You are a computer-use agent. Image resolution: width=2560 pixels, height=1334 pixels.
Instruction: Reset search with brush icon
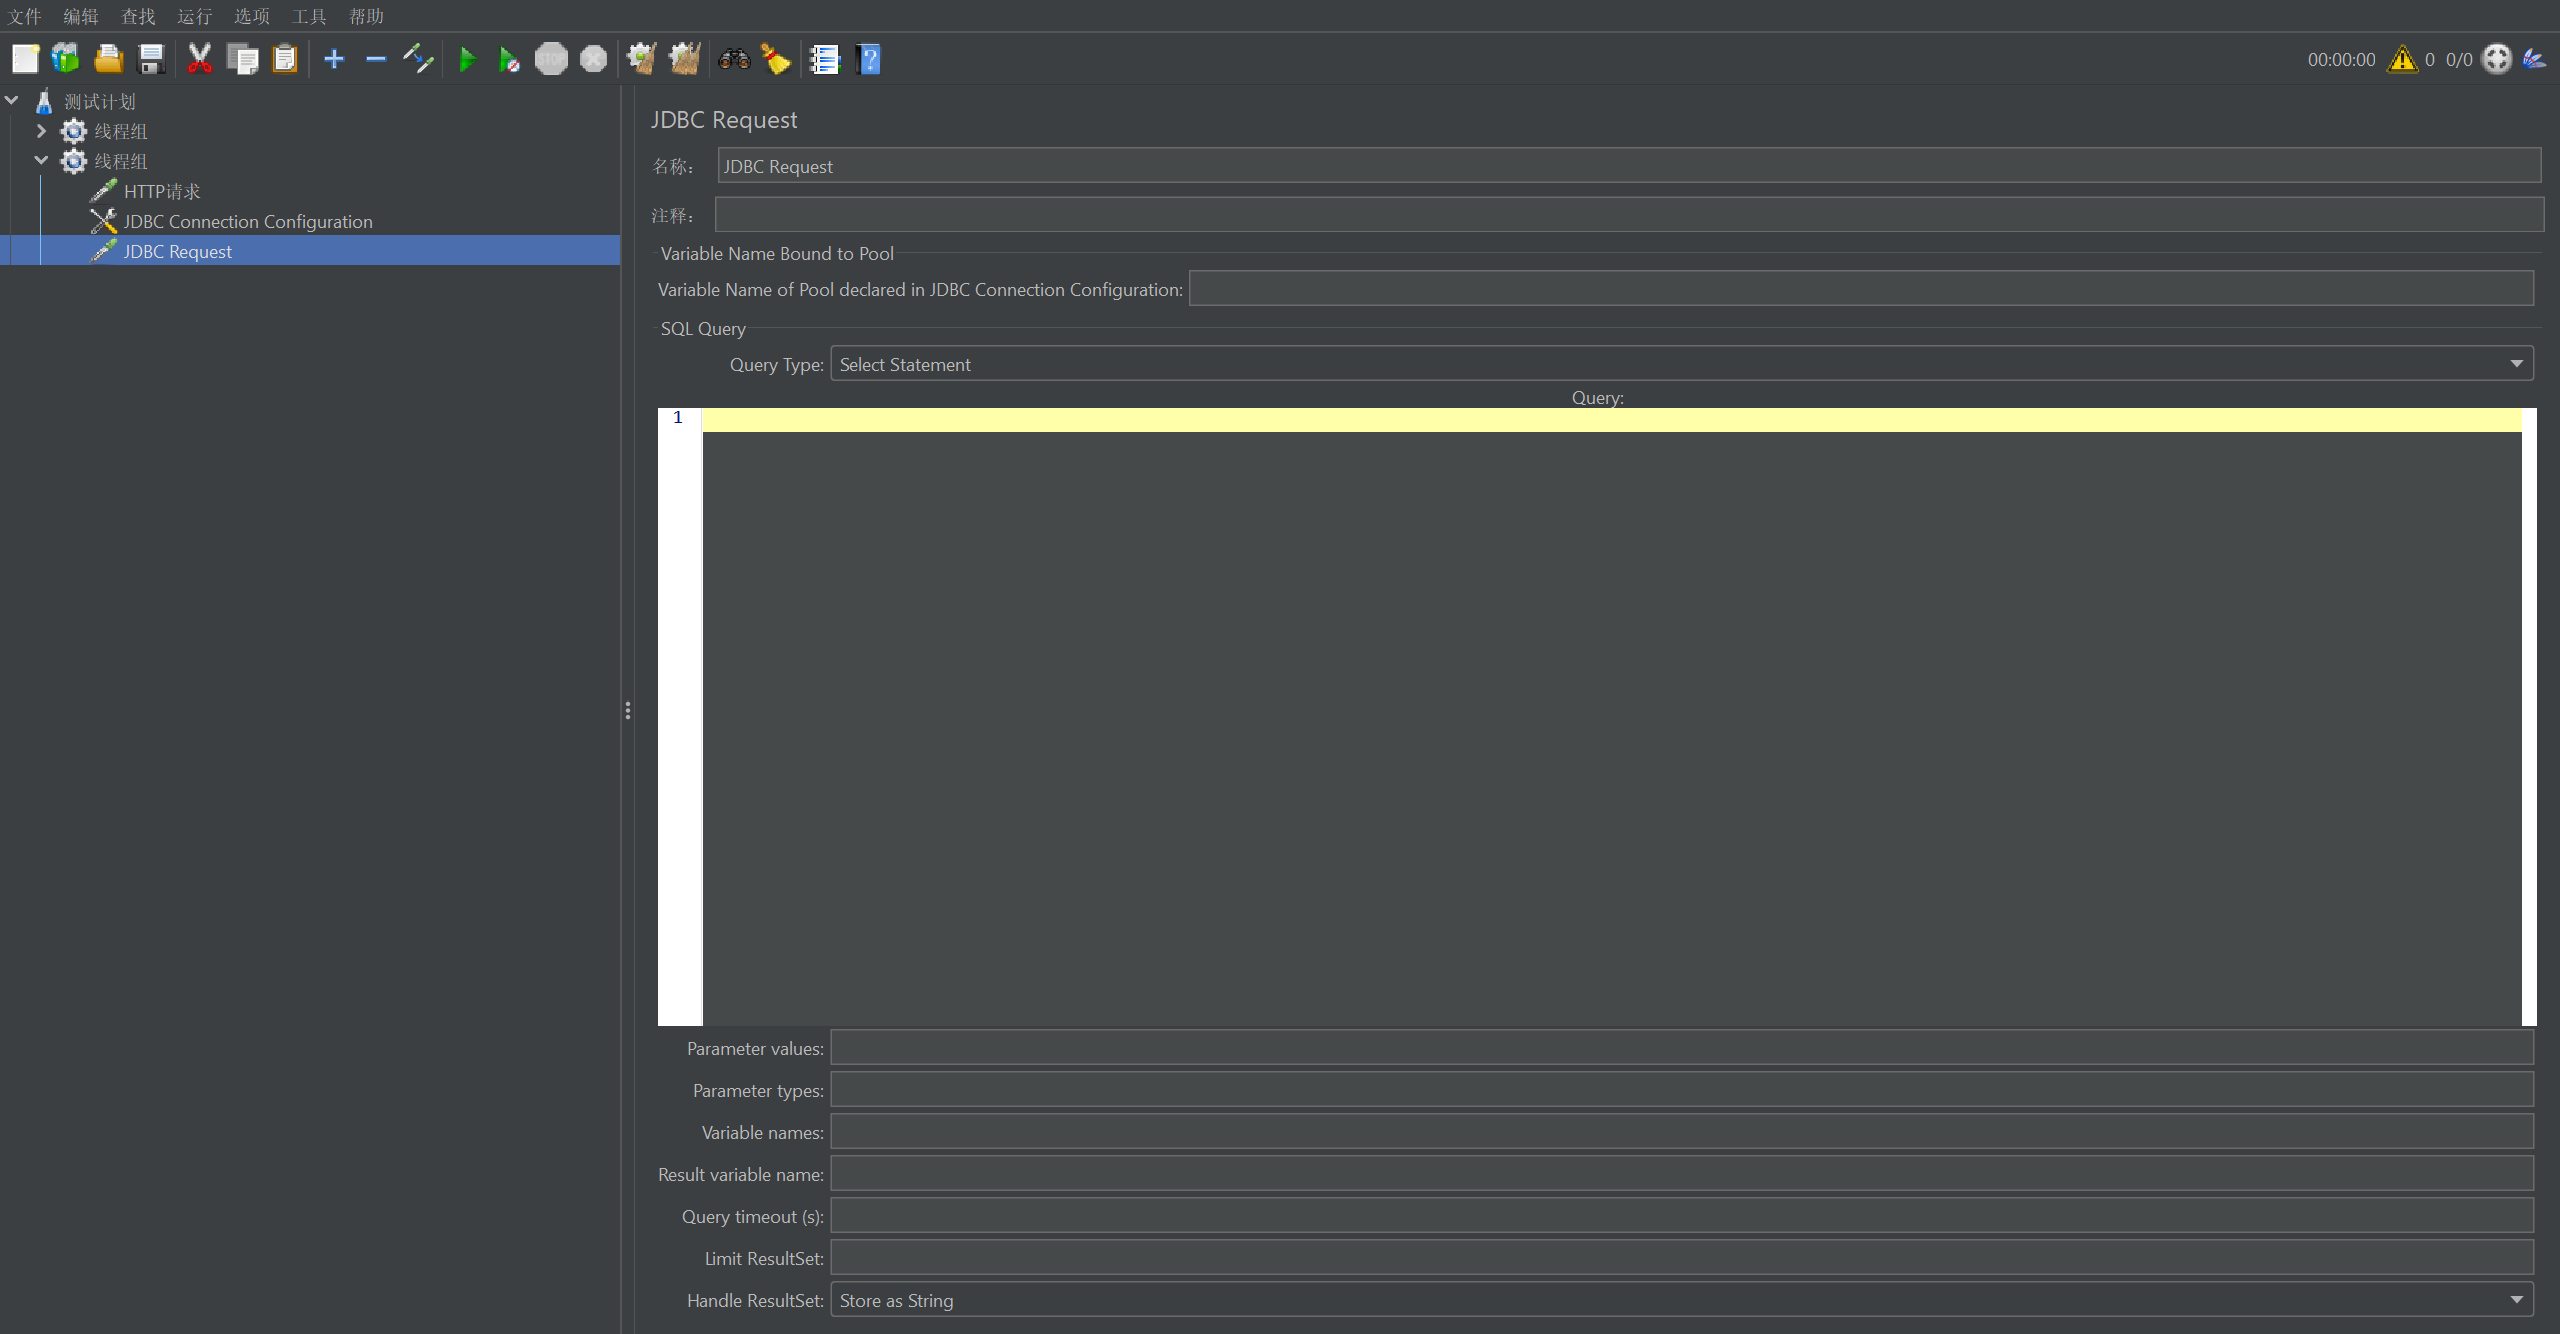point(776,59)
